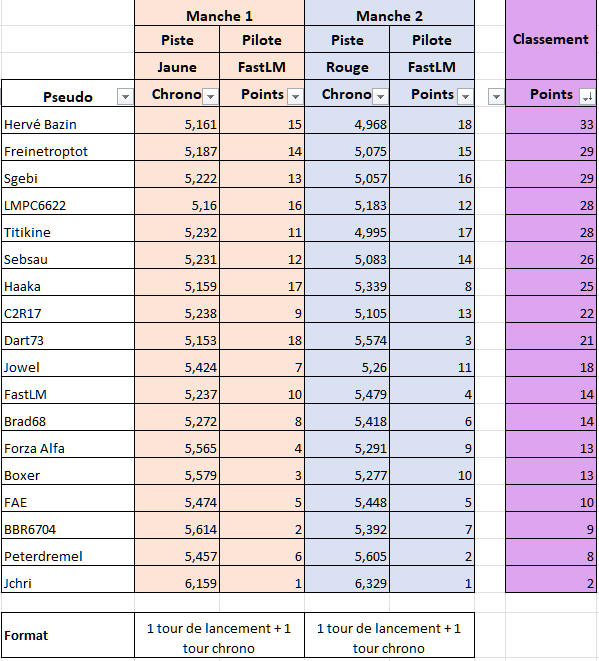Select the Classement header cell
The image size is (599, 661).
(551, 39)
